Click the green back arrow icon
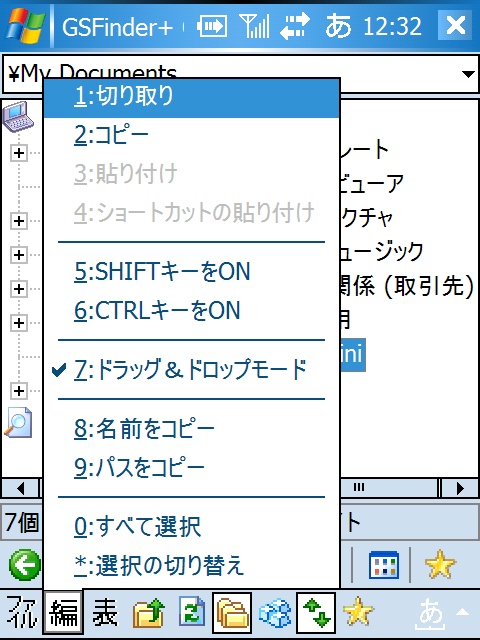The height and width of the screenshot is (640, 480). tap(24, 565)
